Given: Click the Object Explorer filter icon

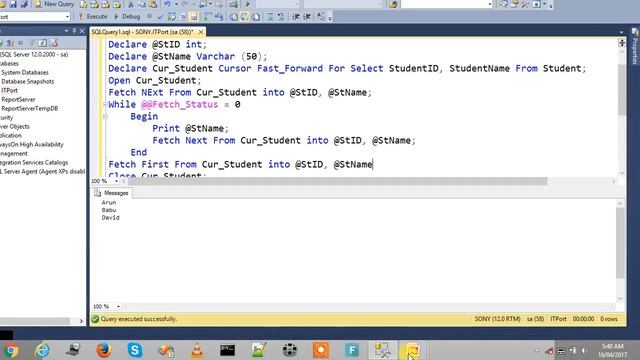Looking at the screenshot, I should pyautogui.click(x=31, y=43).
